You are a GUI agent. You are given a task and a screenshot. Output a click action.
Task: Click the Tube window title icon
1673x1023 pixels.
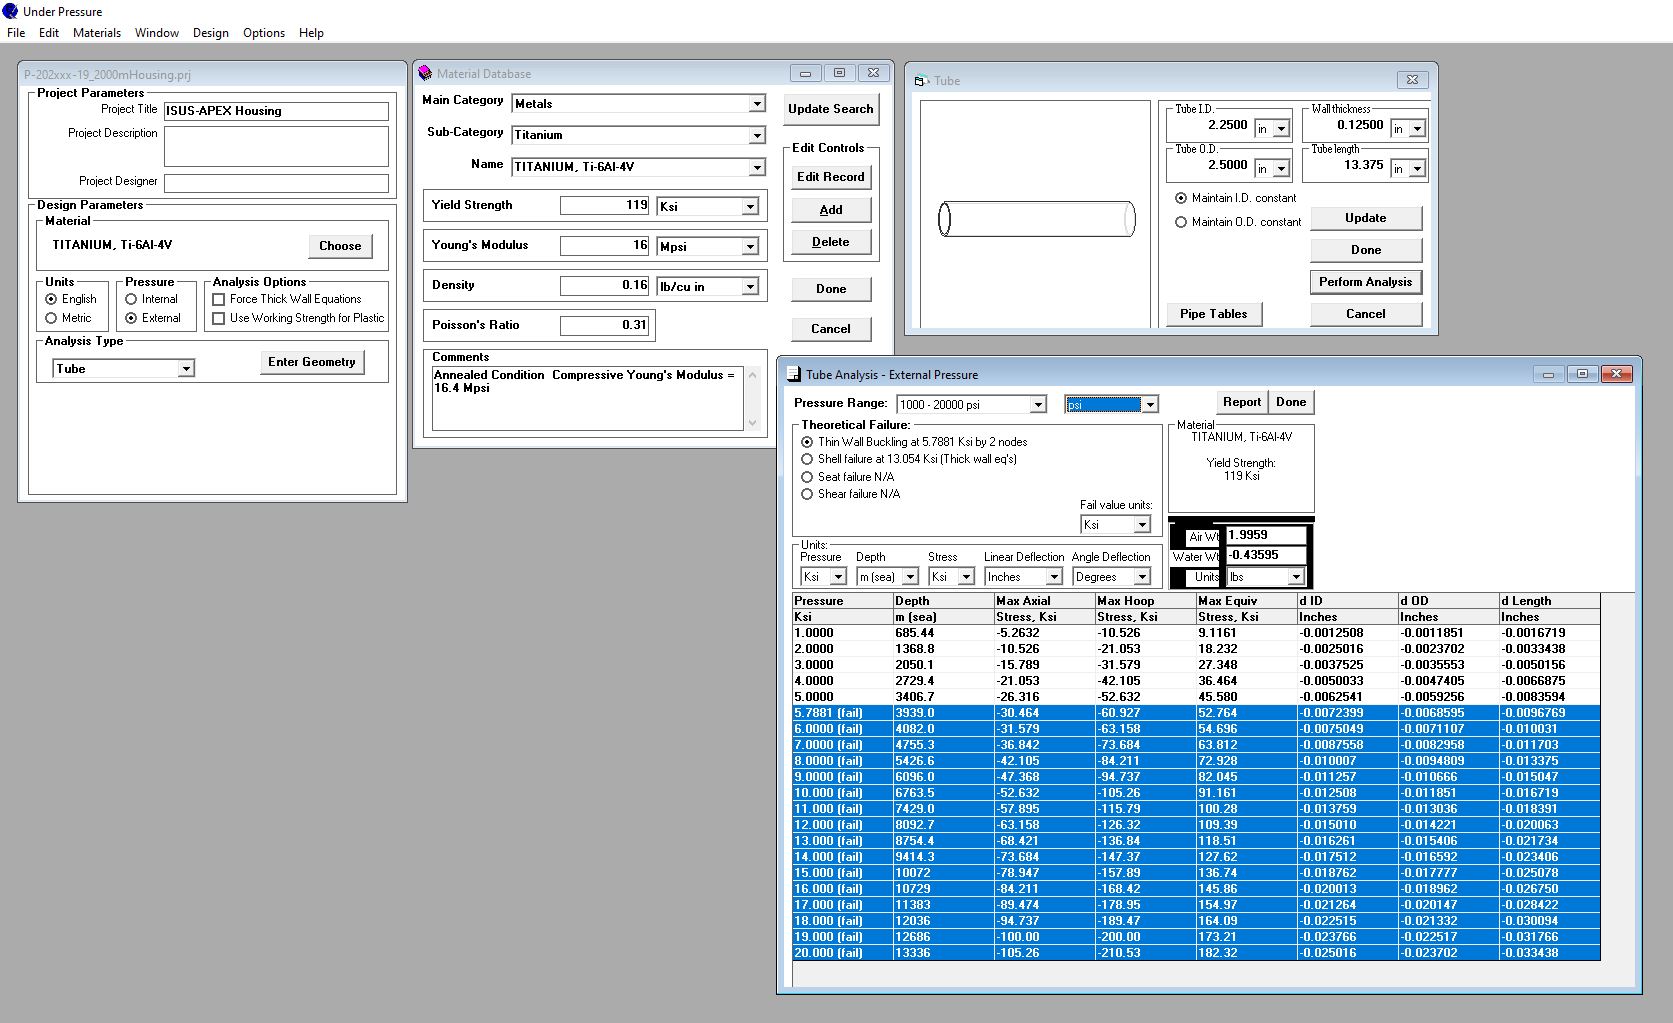click(x=921, y=81)
